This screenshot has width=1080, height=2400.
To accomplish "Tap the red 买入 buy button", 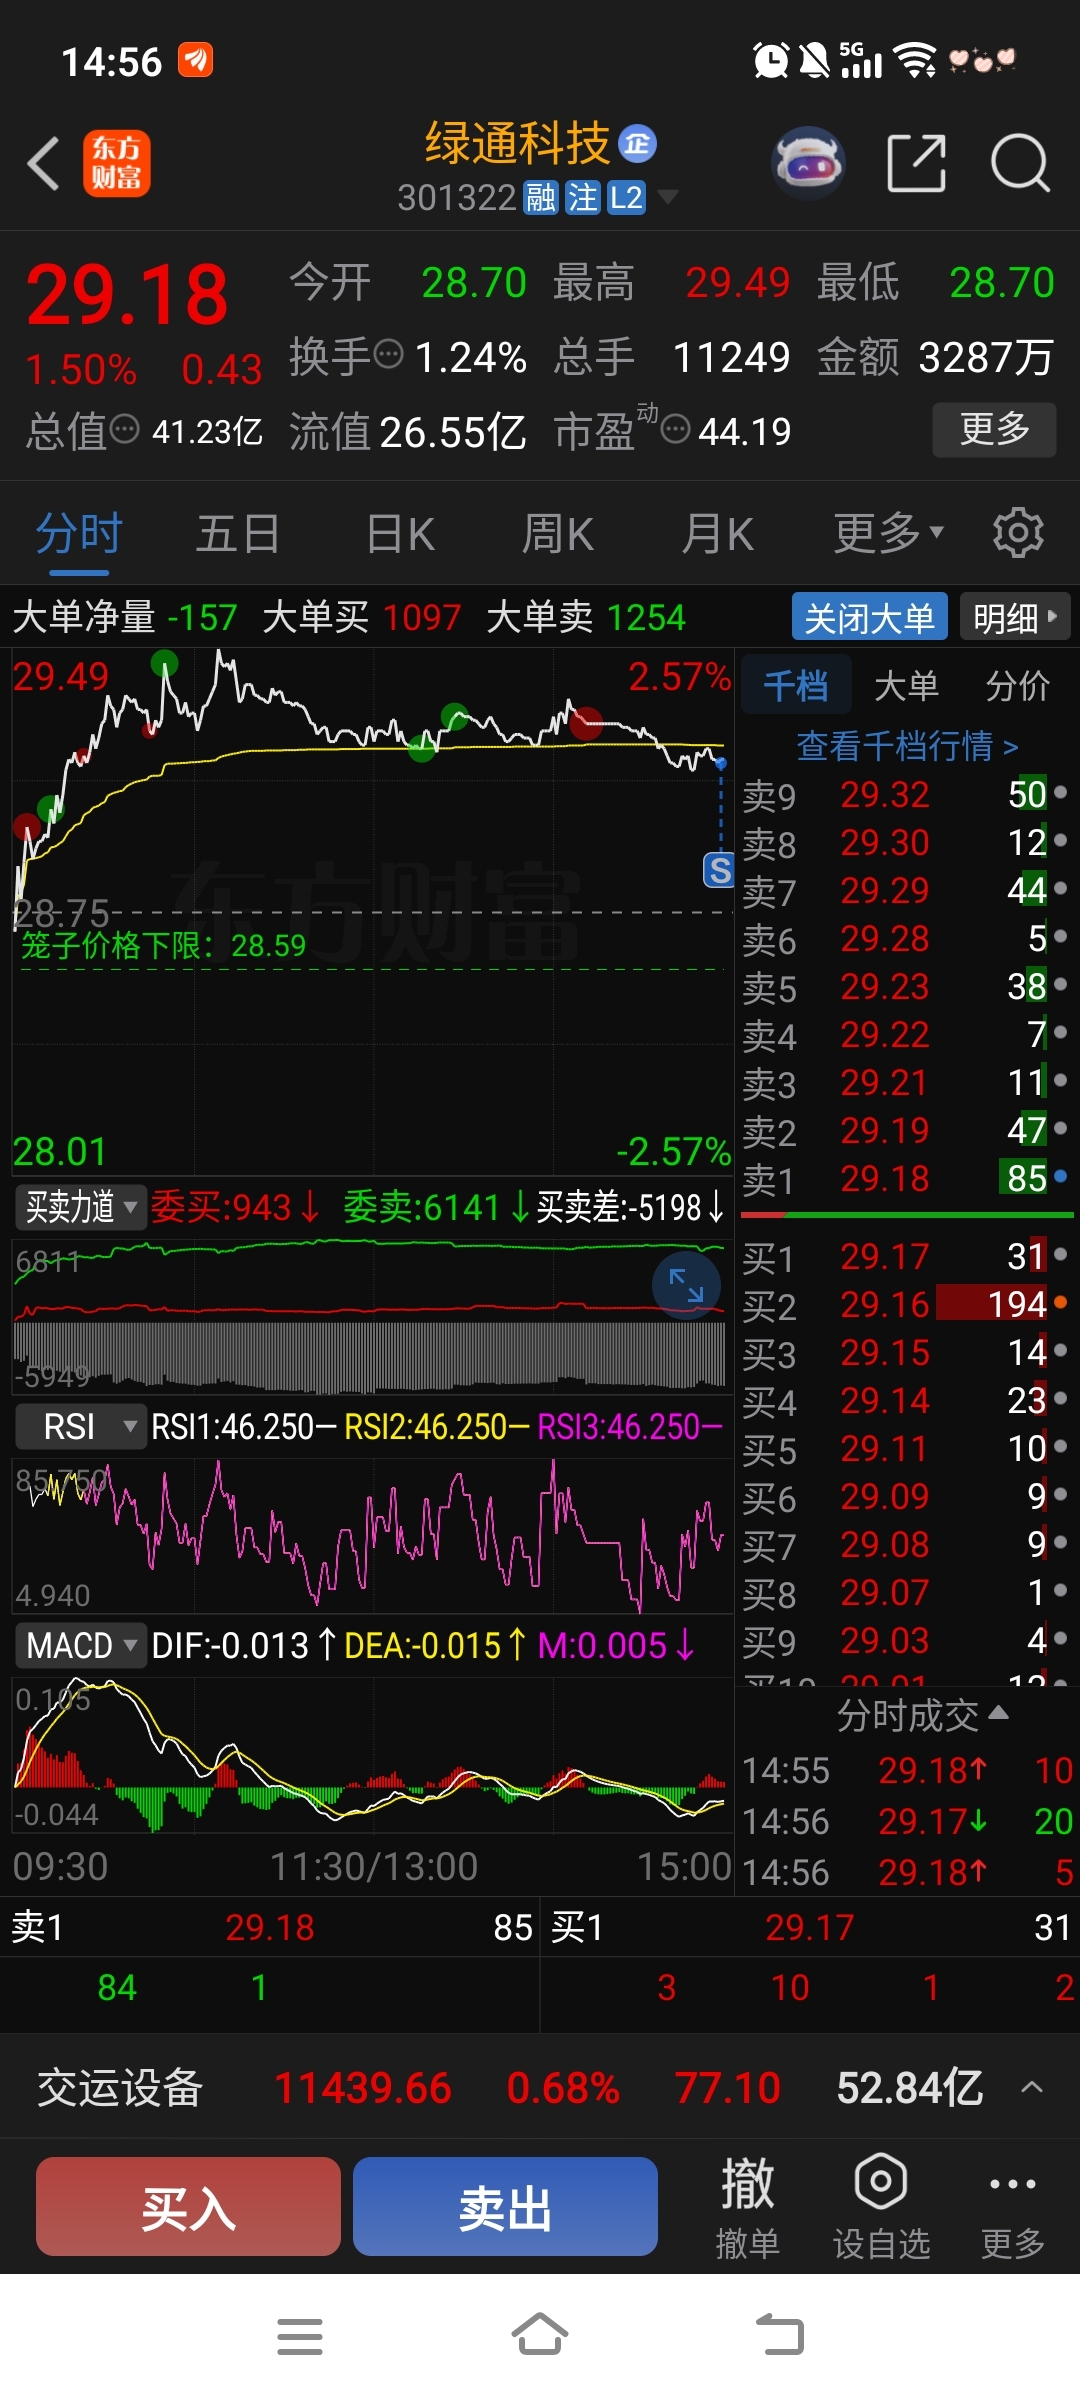I will coord(189,2206).
